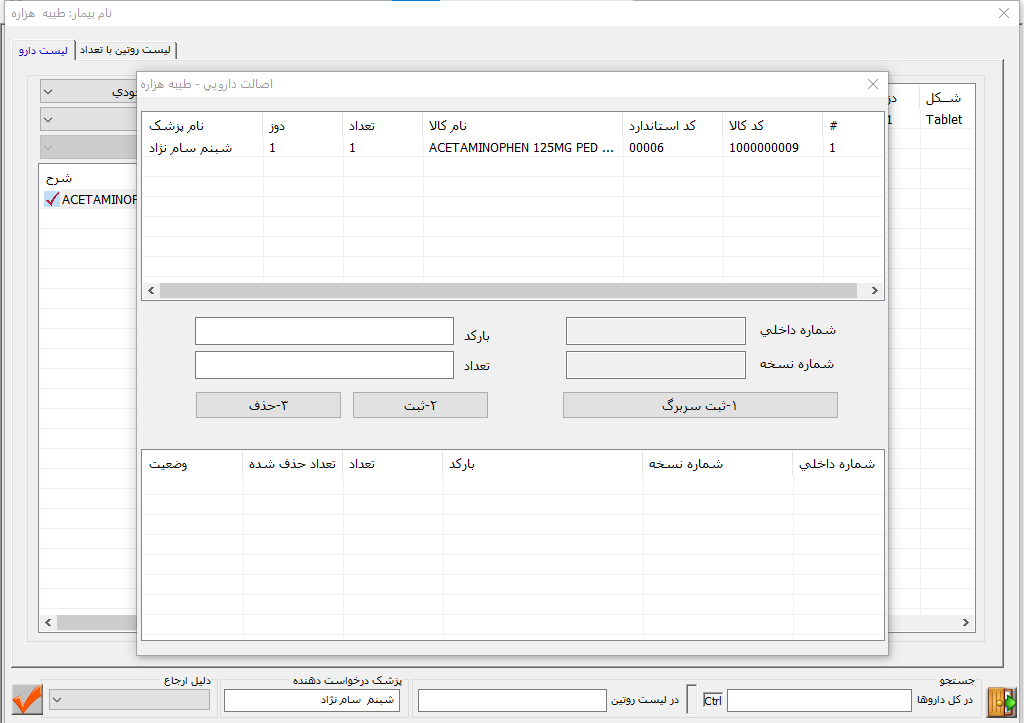
Task: Click the تعداد input field
Action: coord(324,365)
